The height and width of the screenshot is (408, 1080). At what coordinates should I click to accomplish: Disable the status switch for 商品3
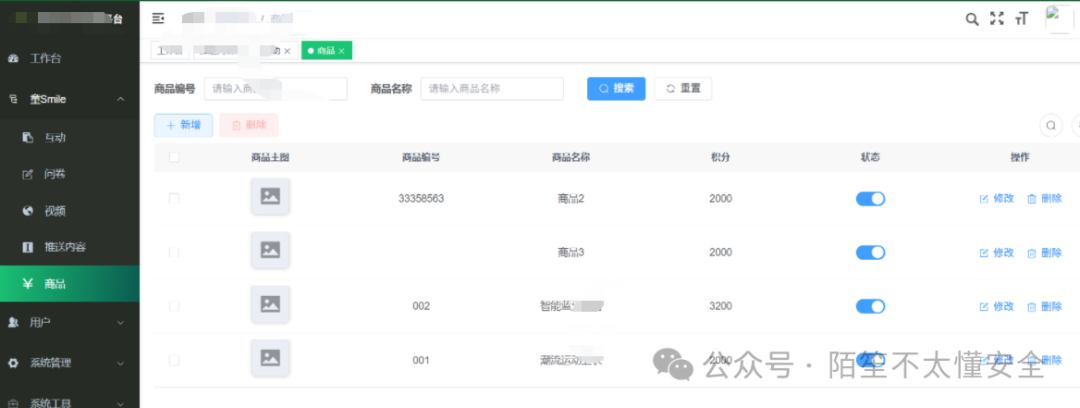coord(870,252)
